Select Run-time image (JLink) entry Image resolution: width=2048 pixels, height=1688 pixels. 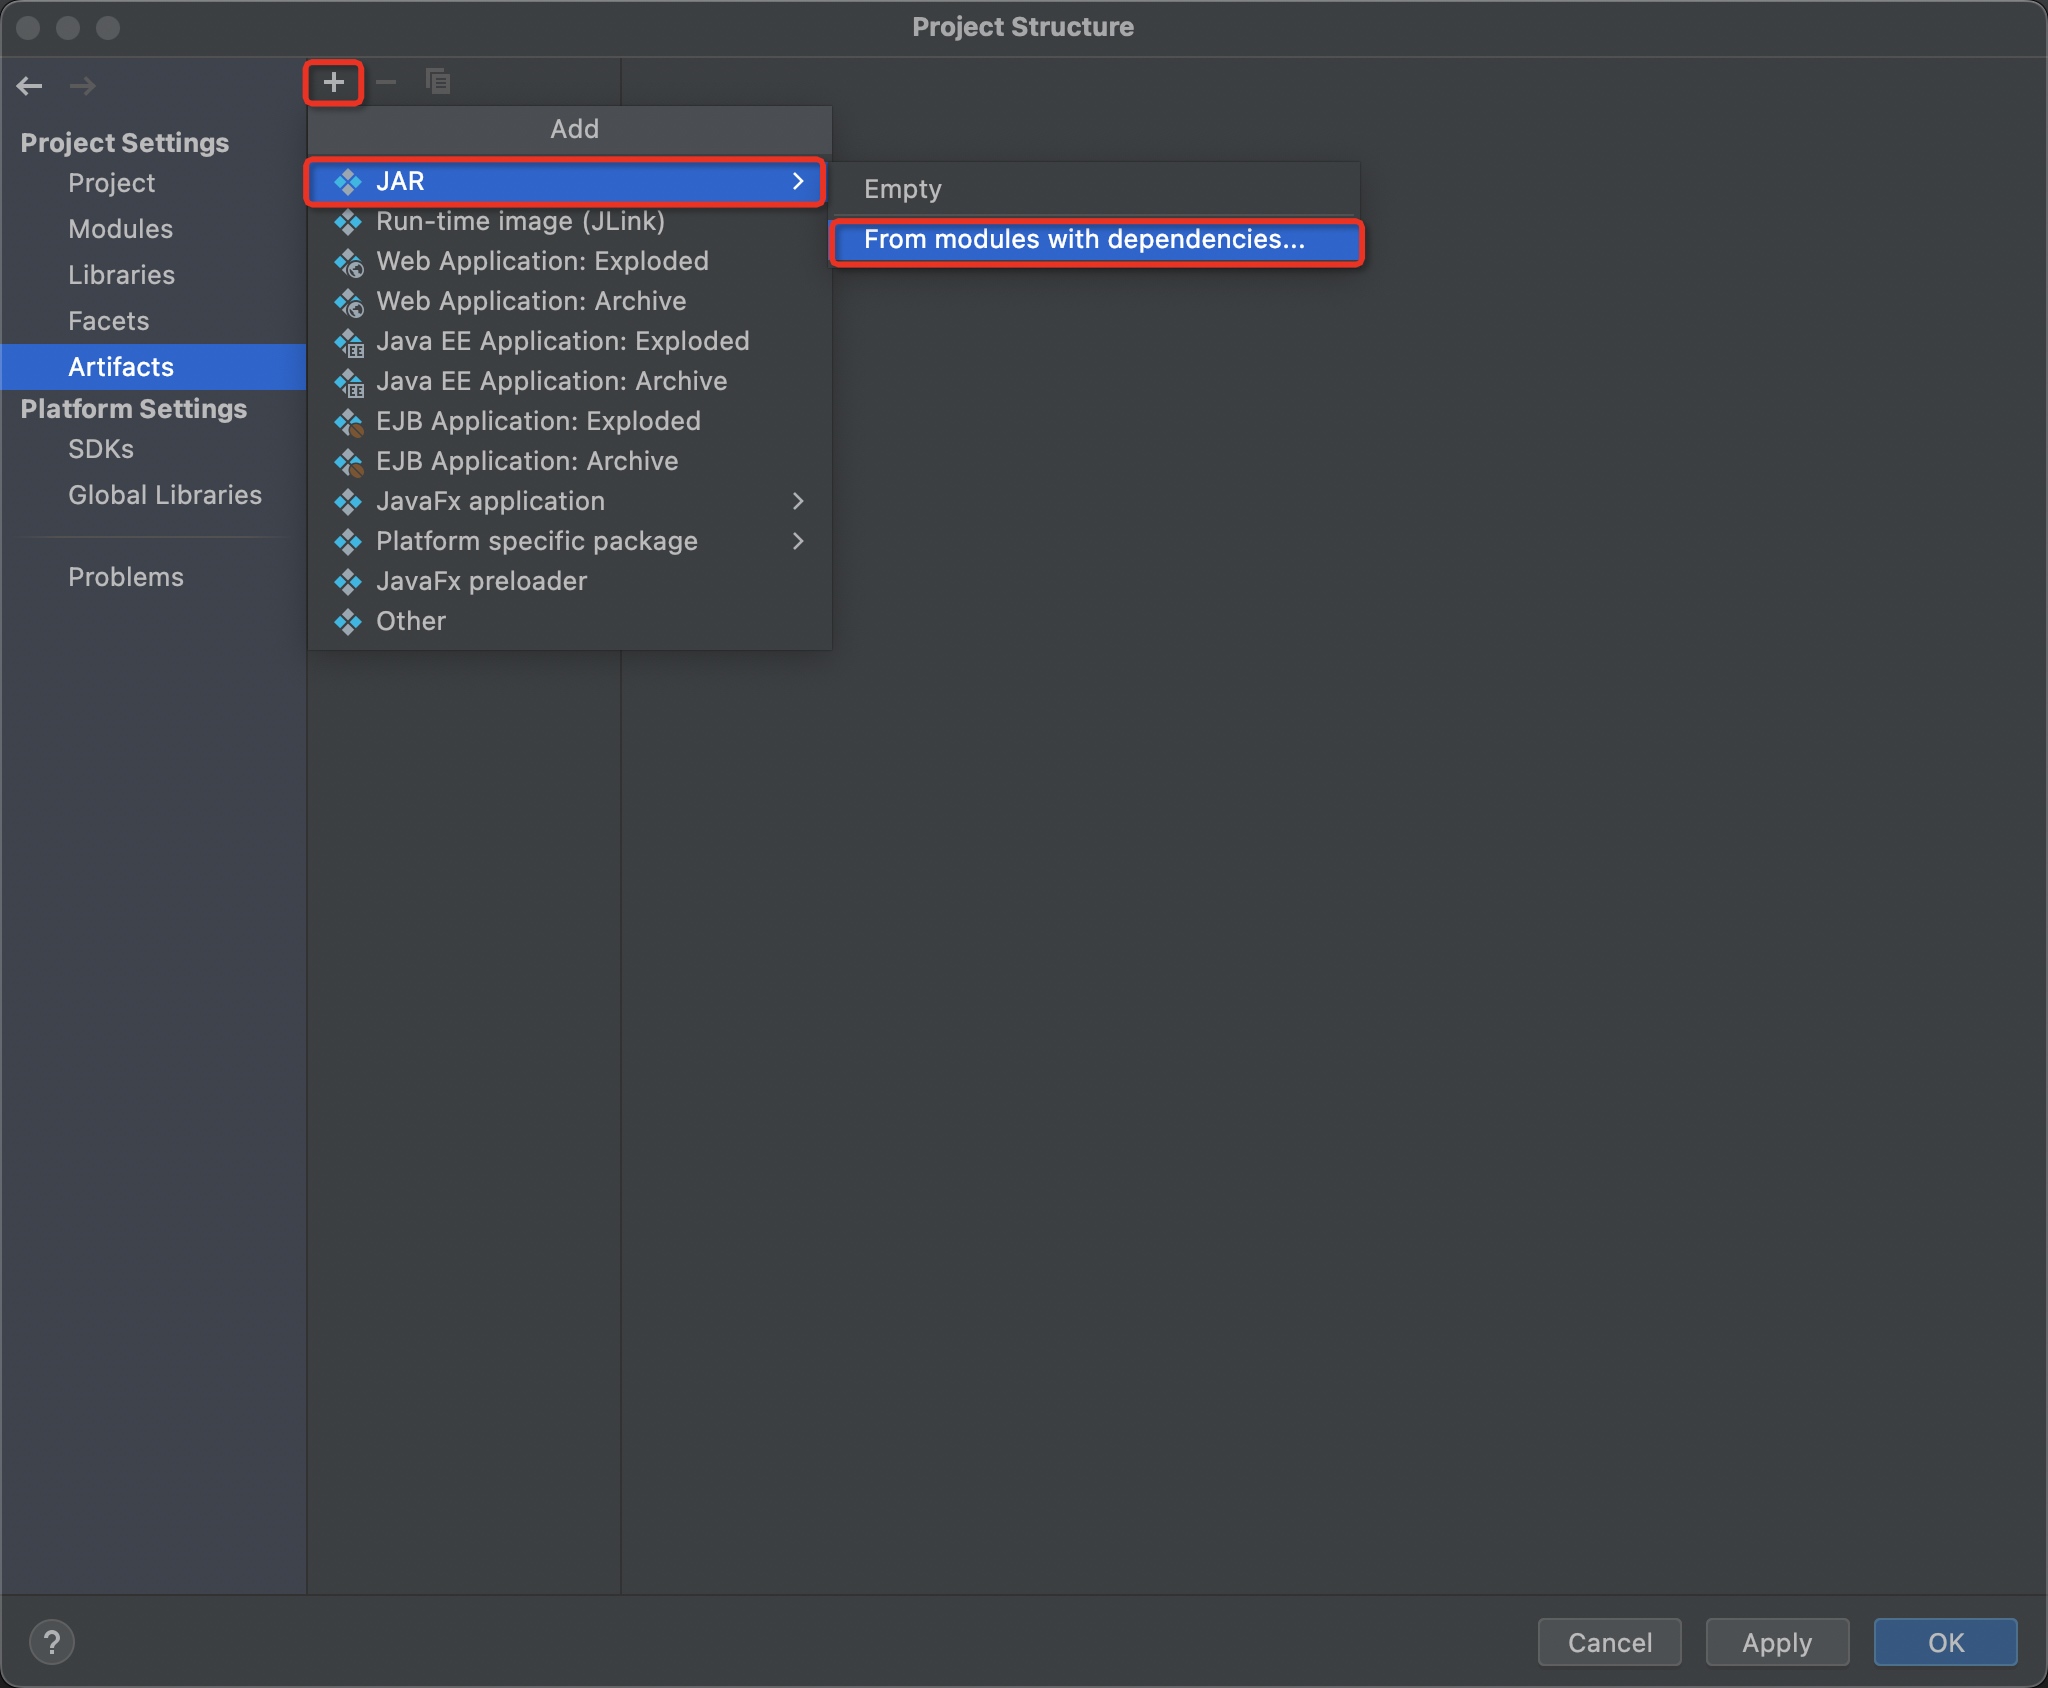coord(520,221)
